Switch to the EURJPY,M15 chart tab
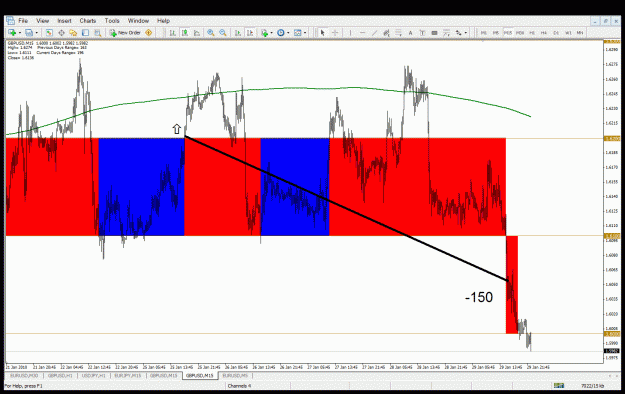This screenshot has width=625, height=394. [128, 376]
